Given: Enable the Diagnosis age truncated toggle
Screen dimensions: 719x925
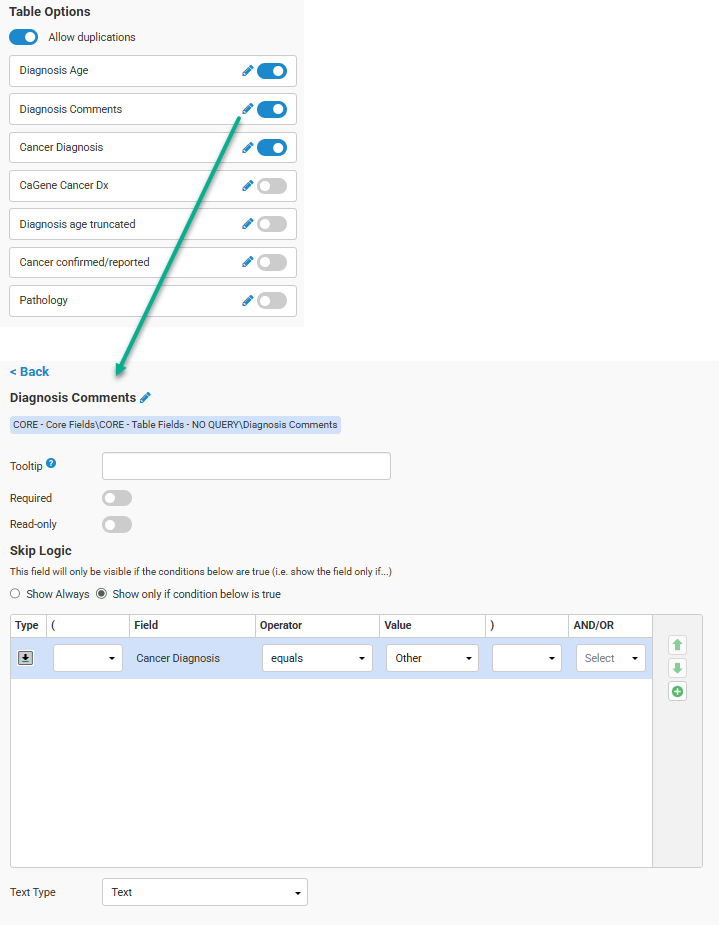Looking at the screenshot, I should 271,224.
